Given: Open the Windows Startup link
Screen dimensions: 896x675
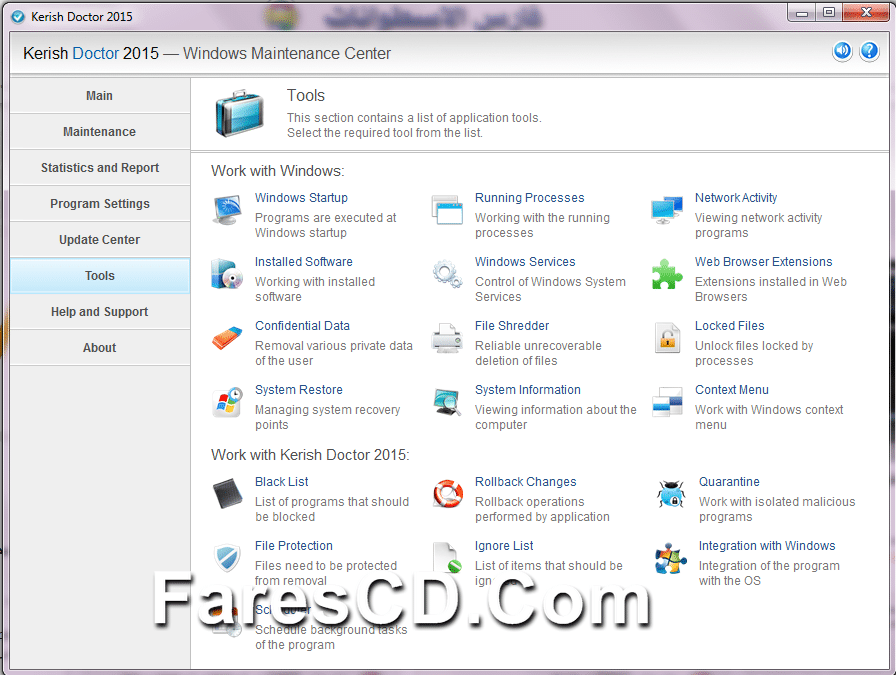Looking at the screenshot, I should click(301, 198).
